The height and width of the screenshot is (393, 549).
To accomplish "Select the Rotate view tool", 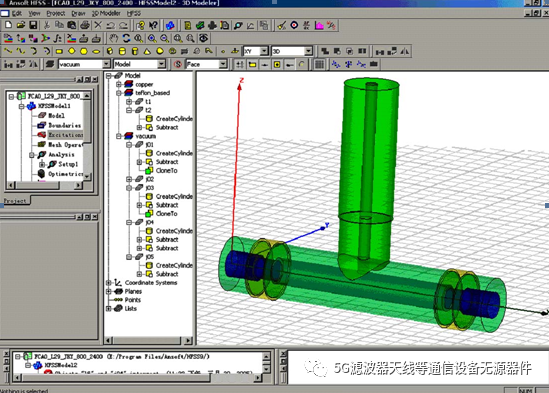I will 126,38.
